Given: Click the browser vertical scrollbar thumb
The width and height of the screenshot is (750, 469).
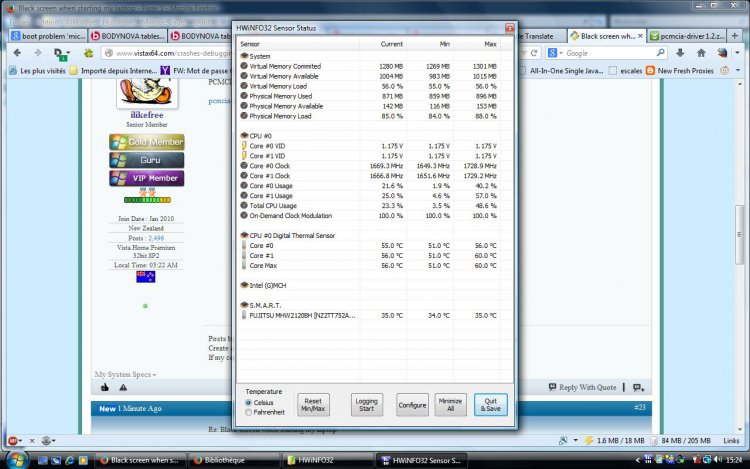Looking at the screenshot, I should tap(739, 234).
